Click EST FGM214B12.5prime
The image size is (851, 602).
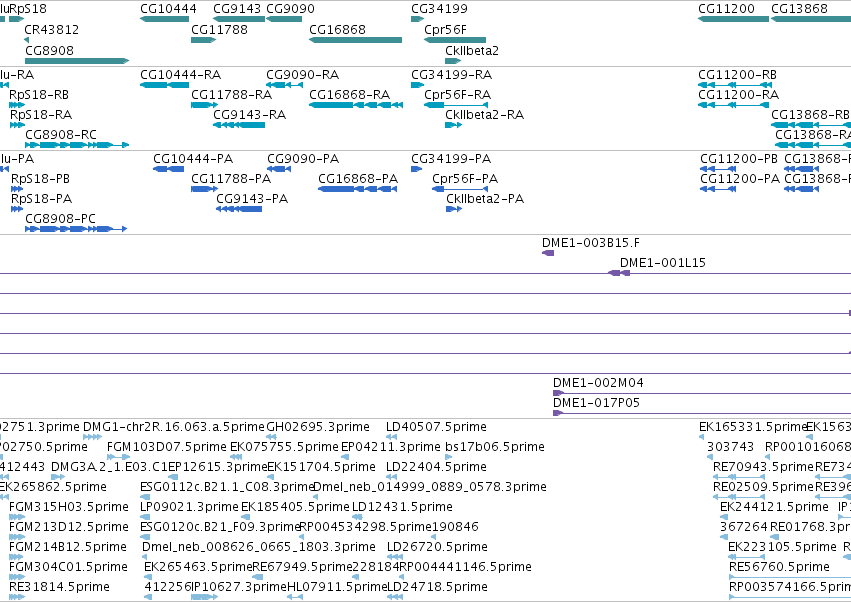pos(17,557)
